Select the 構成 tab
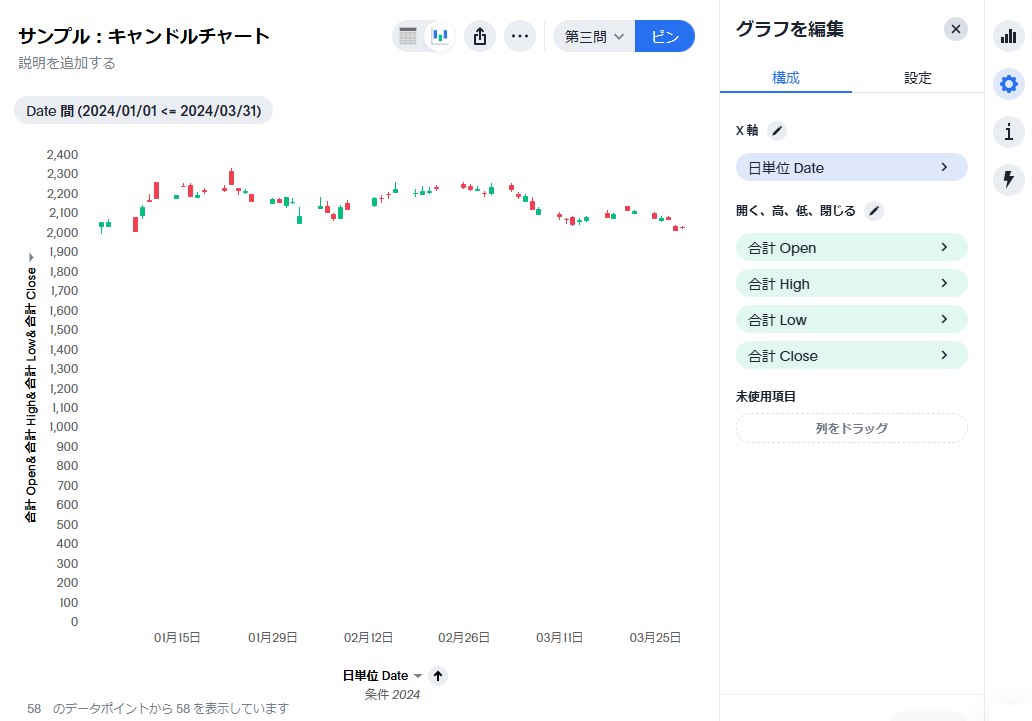 pos(785,78)
